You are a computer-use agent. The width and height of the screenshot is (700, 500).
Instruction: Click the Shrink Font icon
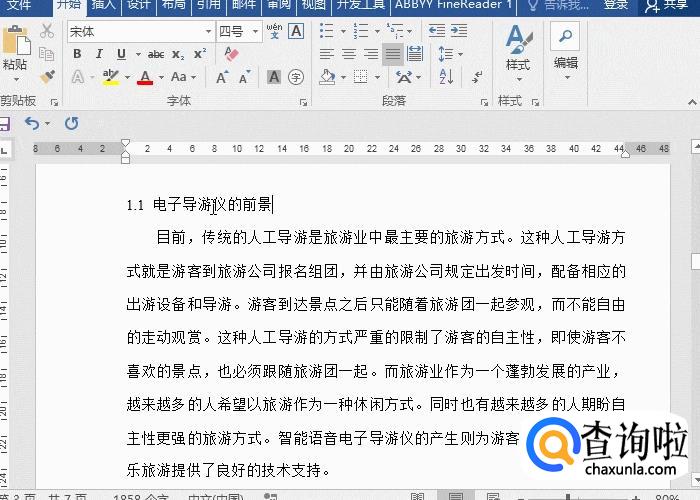(245, 77)
